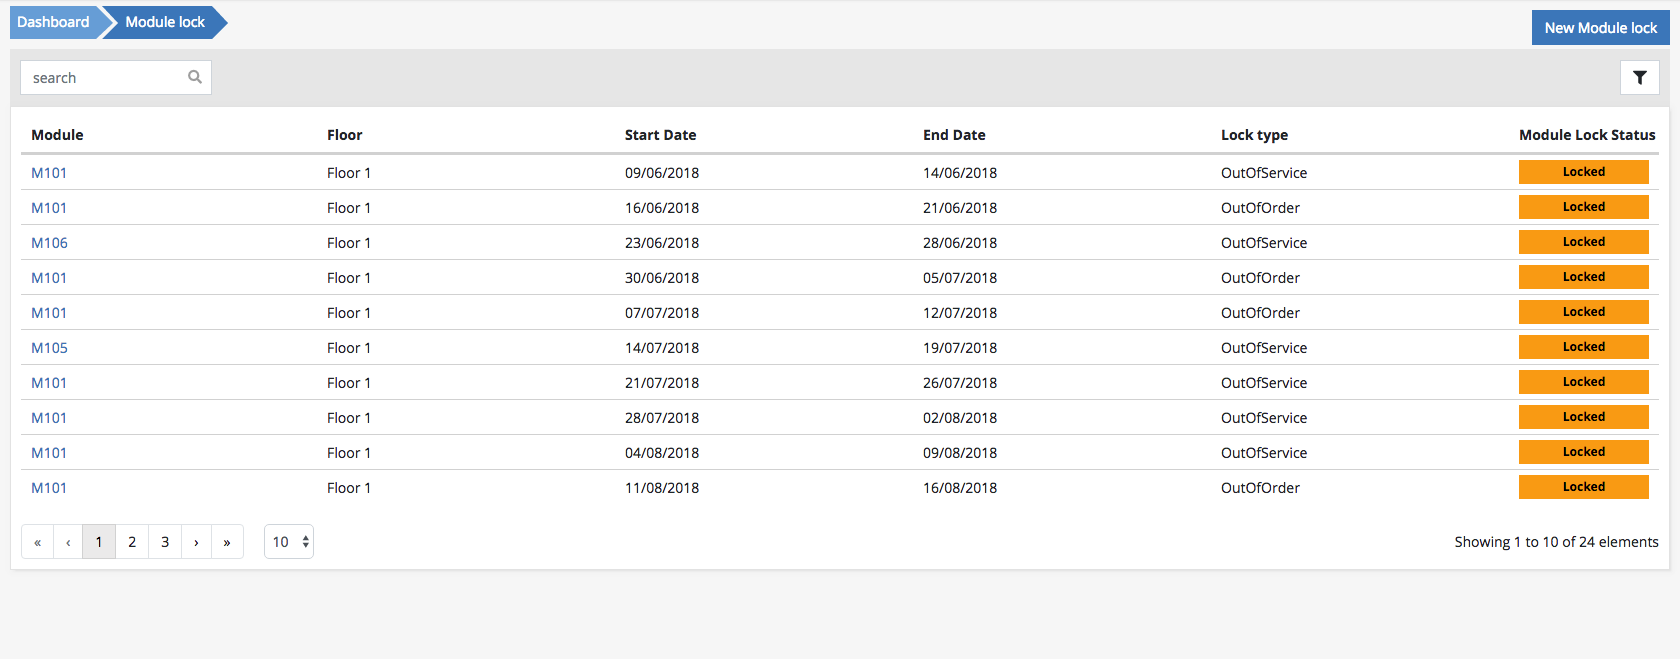Open the page size dropdown showing 10
This screenshot has height=659, width=1680.
(x=289, y=542)
